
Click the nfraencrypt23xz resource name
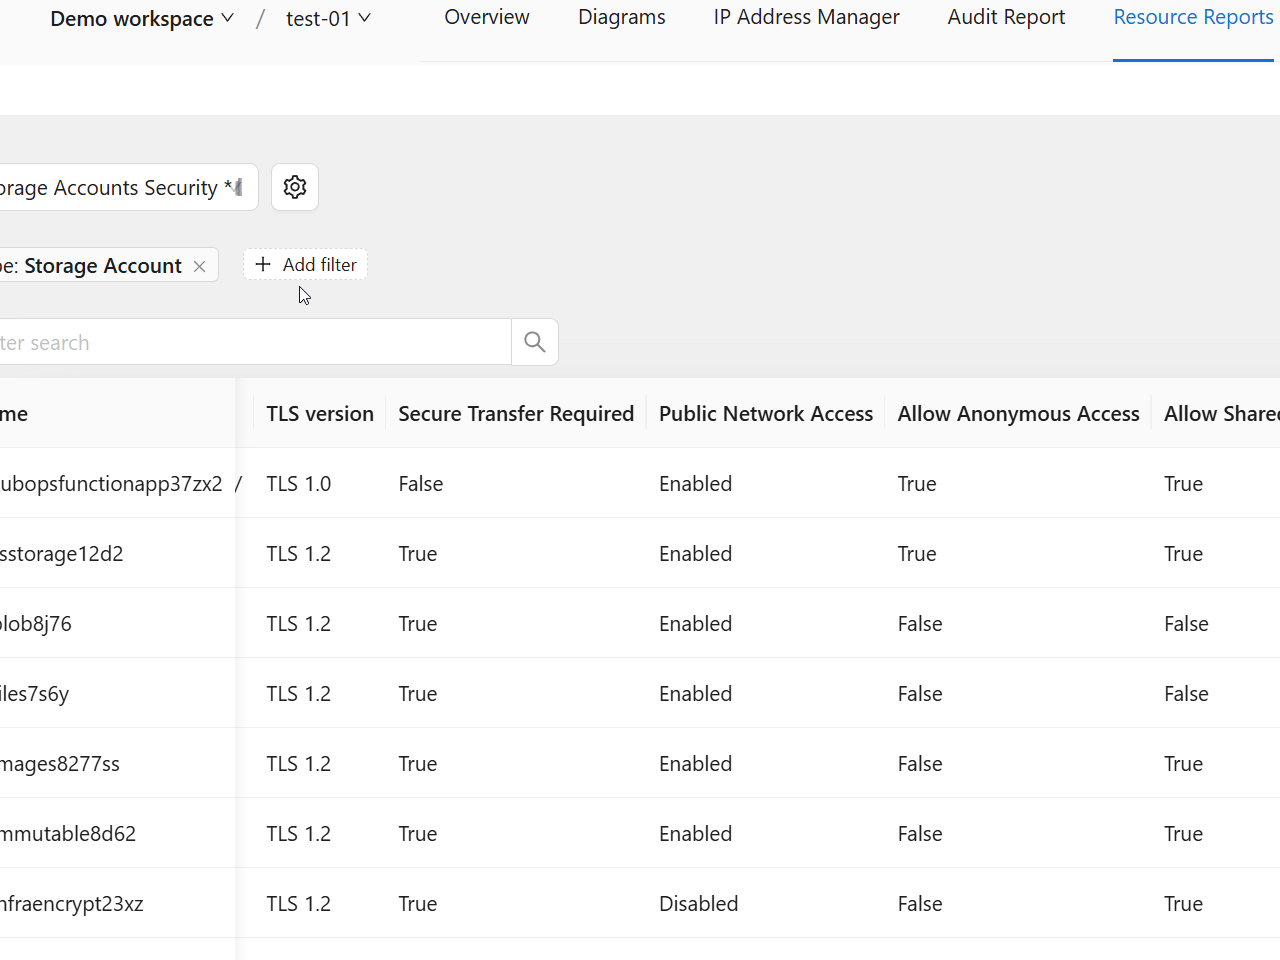click(72, 903)
